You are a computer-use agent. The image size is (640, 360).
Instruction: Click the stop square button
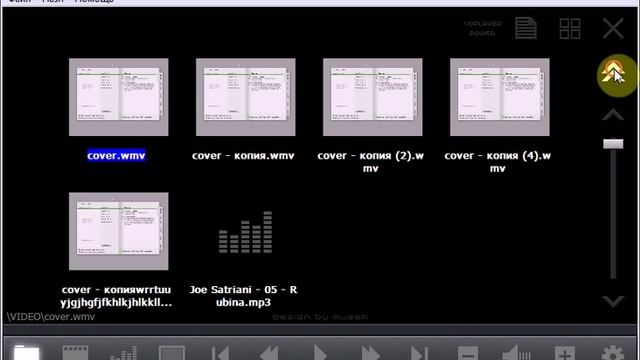(x=172, y=353)
